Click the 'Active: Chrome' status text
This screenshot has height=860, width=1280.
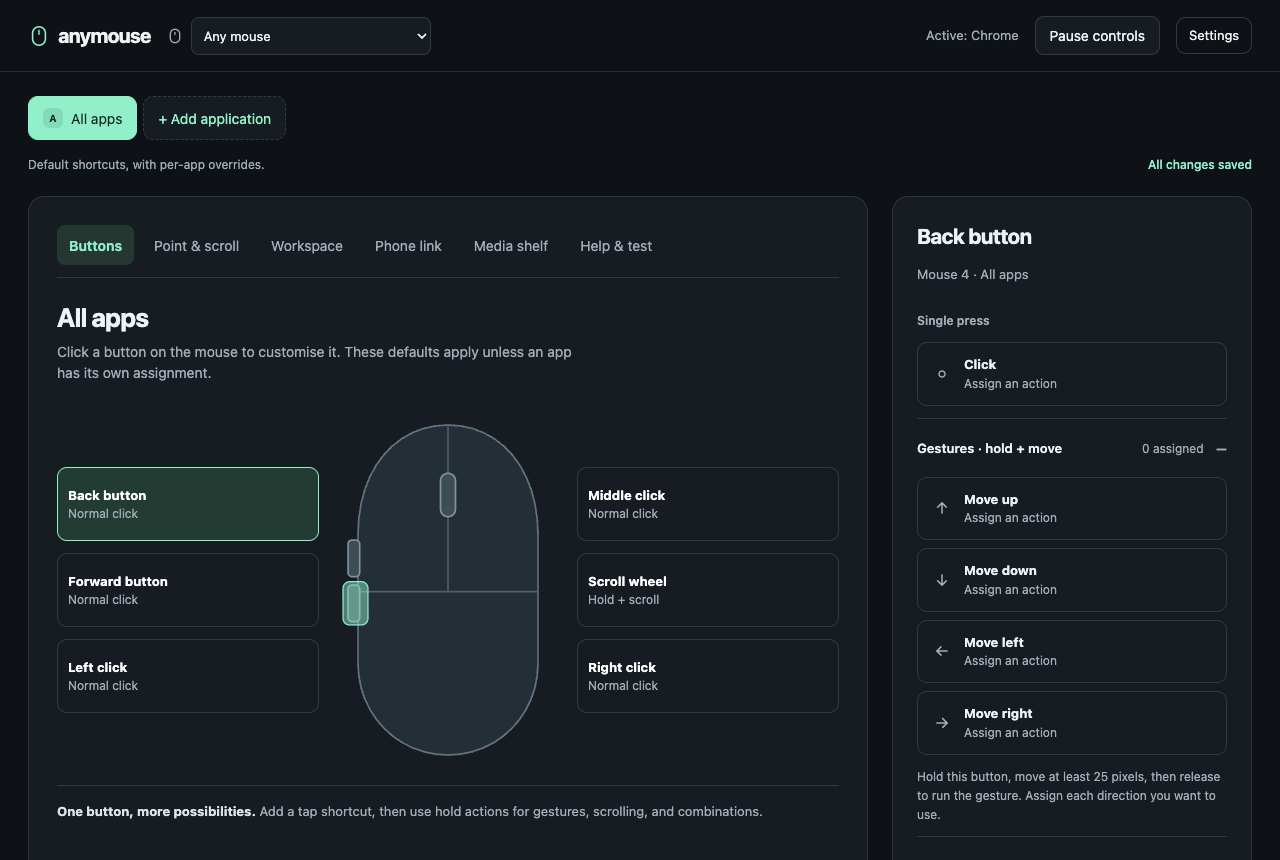(972, 35)
